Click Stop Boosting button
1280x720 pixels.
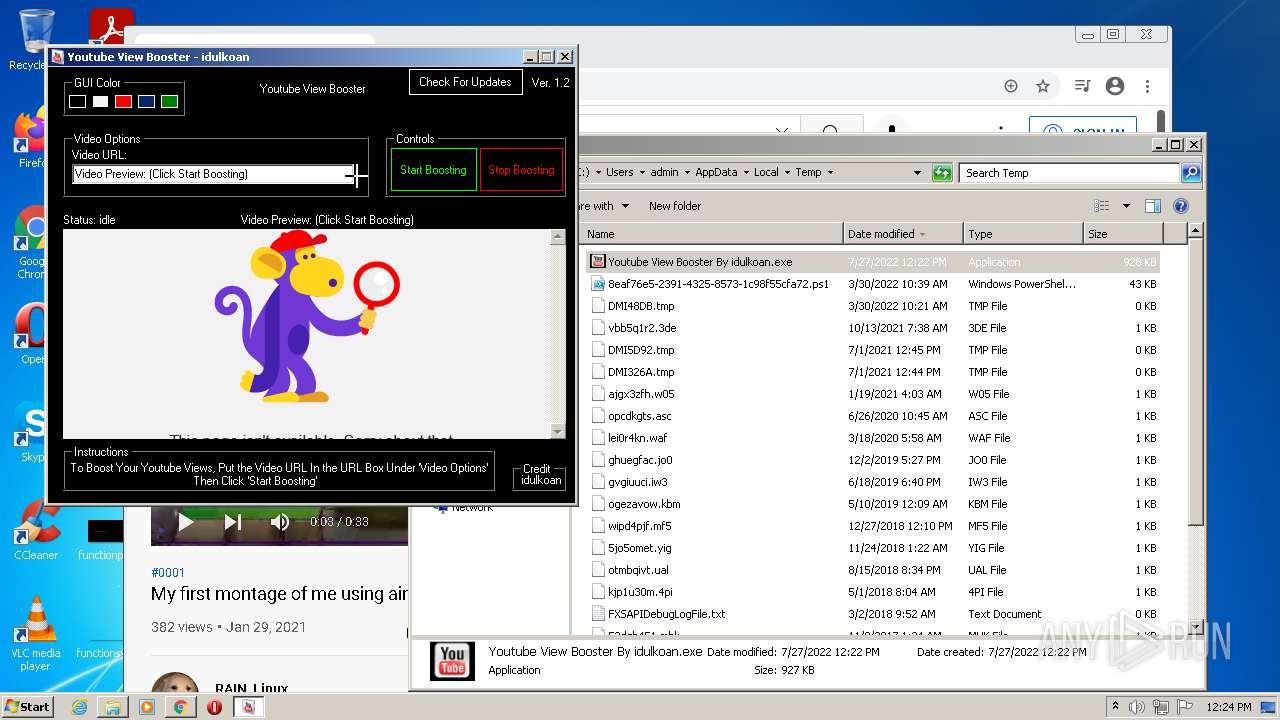coord(521,170)
